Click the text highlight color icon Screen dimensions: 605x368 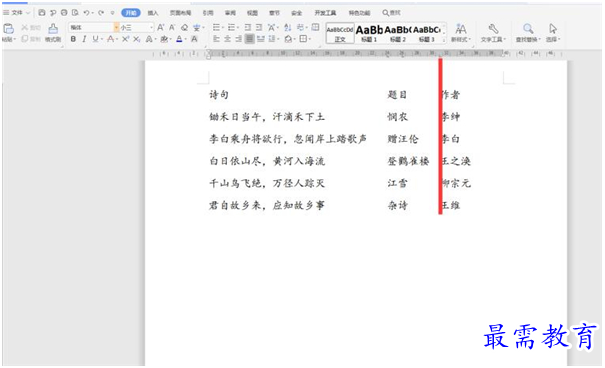click(164, 39)
